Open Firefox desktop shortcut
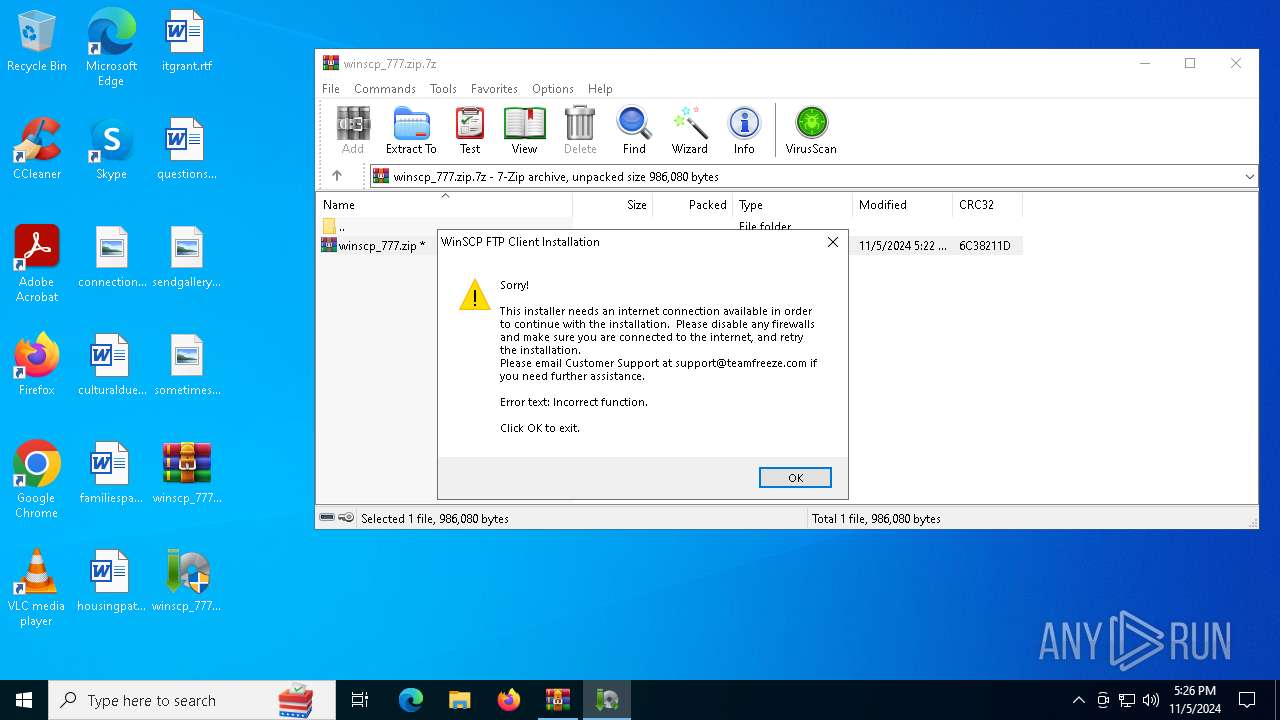 click(37, 365)
